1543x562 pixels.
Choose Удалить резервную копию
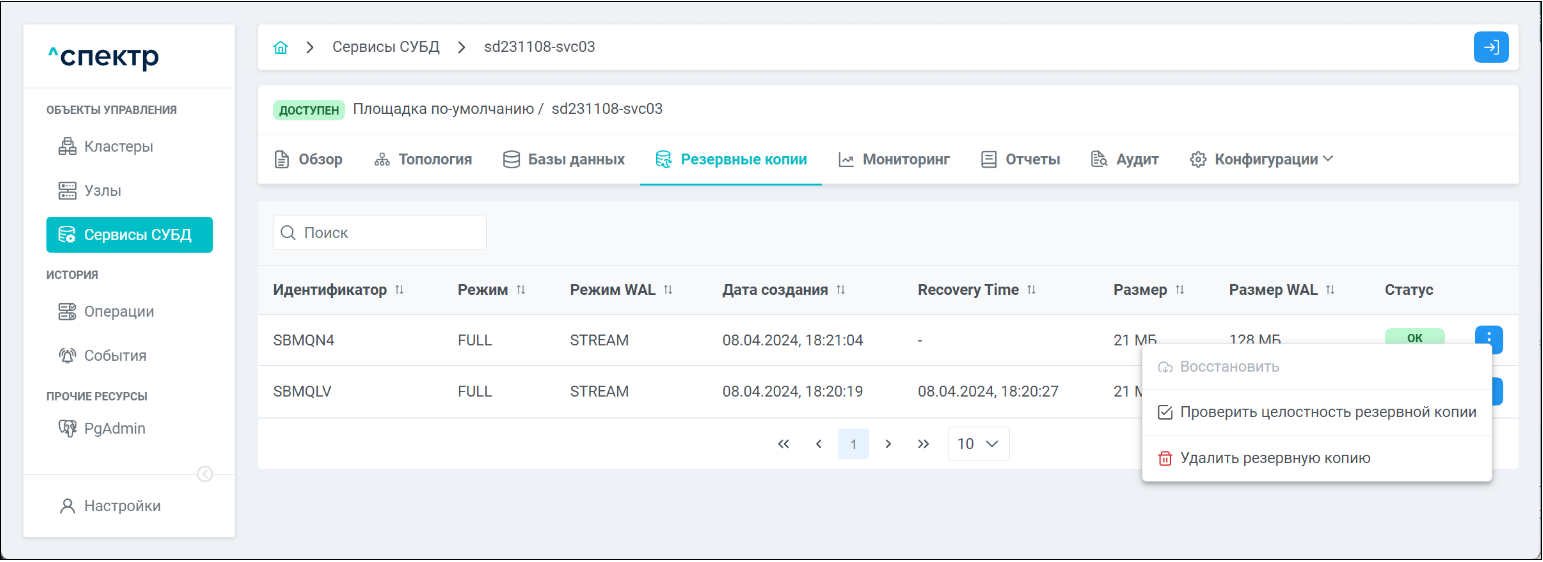1274,458
